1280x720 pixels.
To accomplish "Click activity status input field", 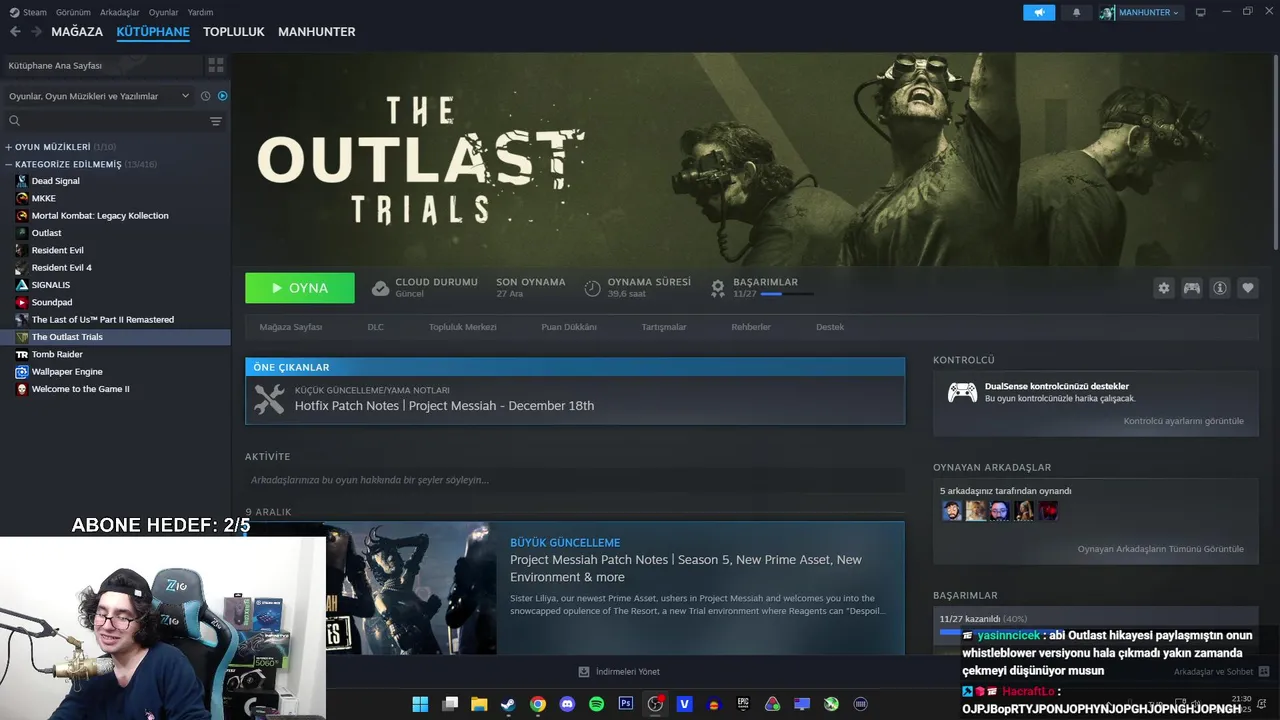I will coord(575,480).
